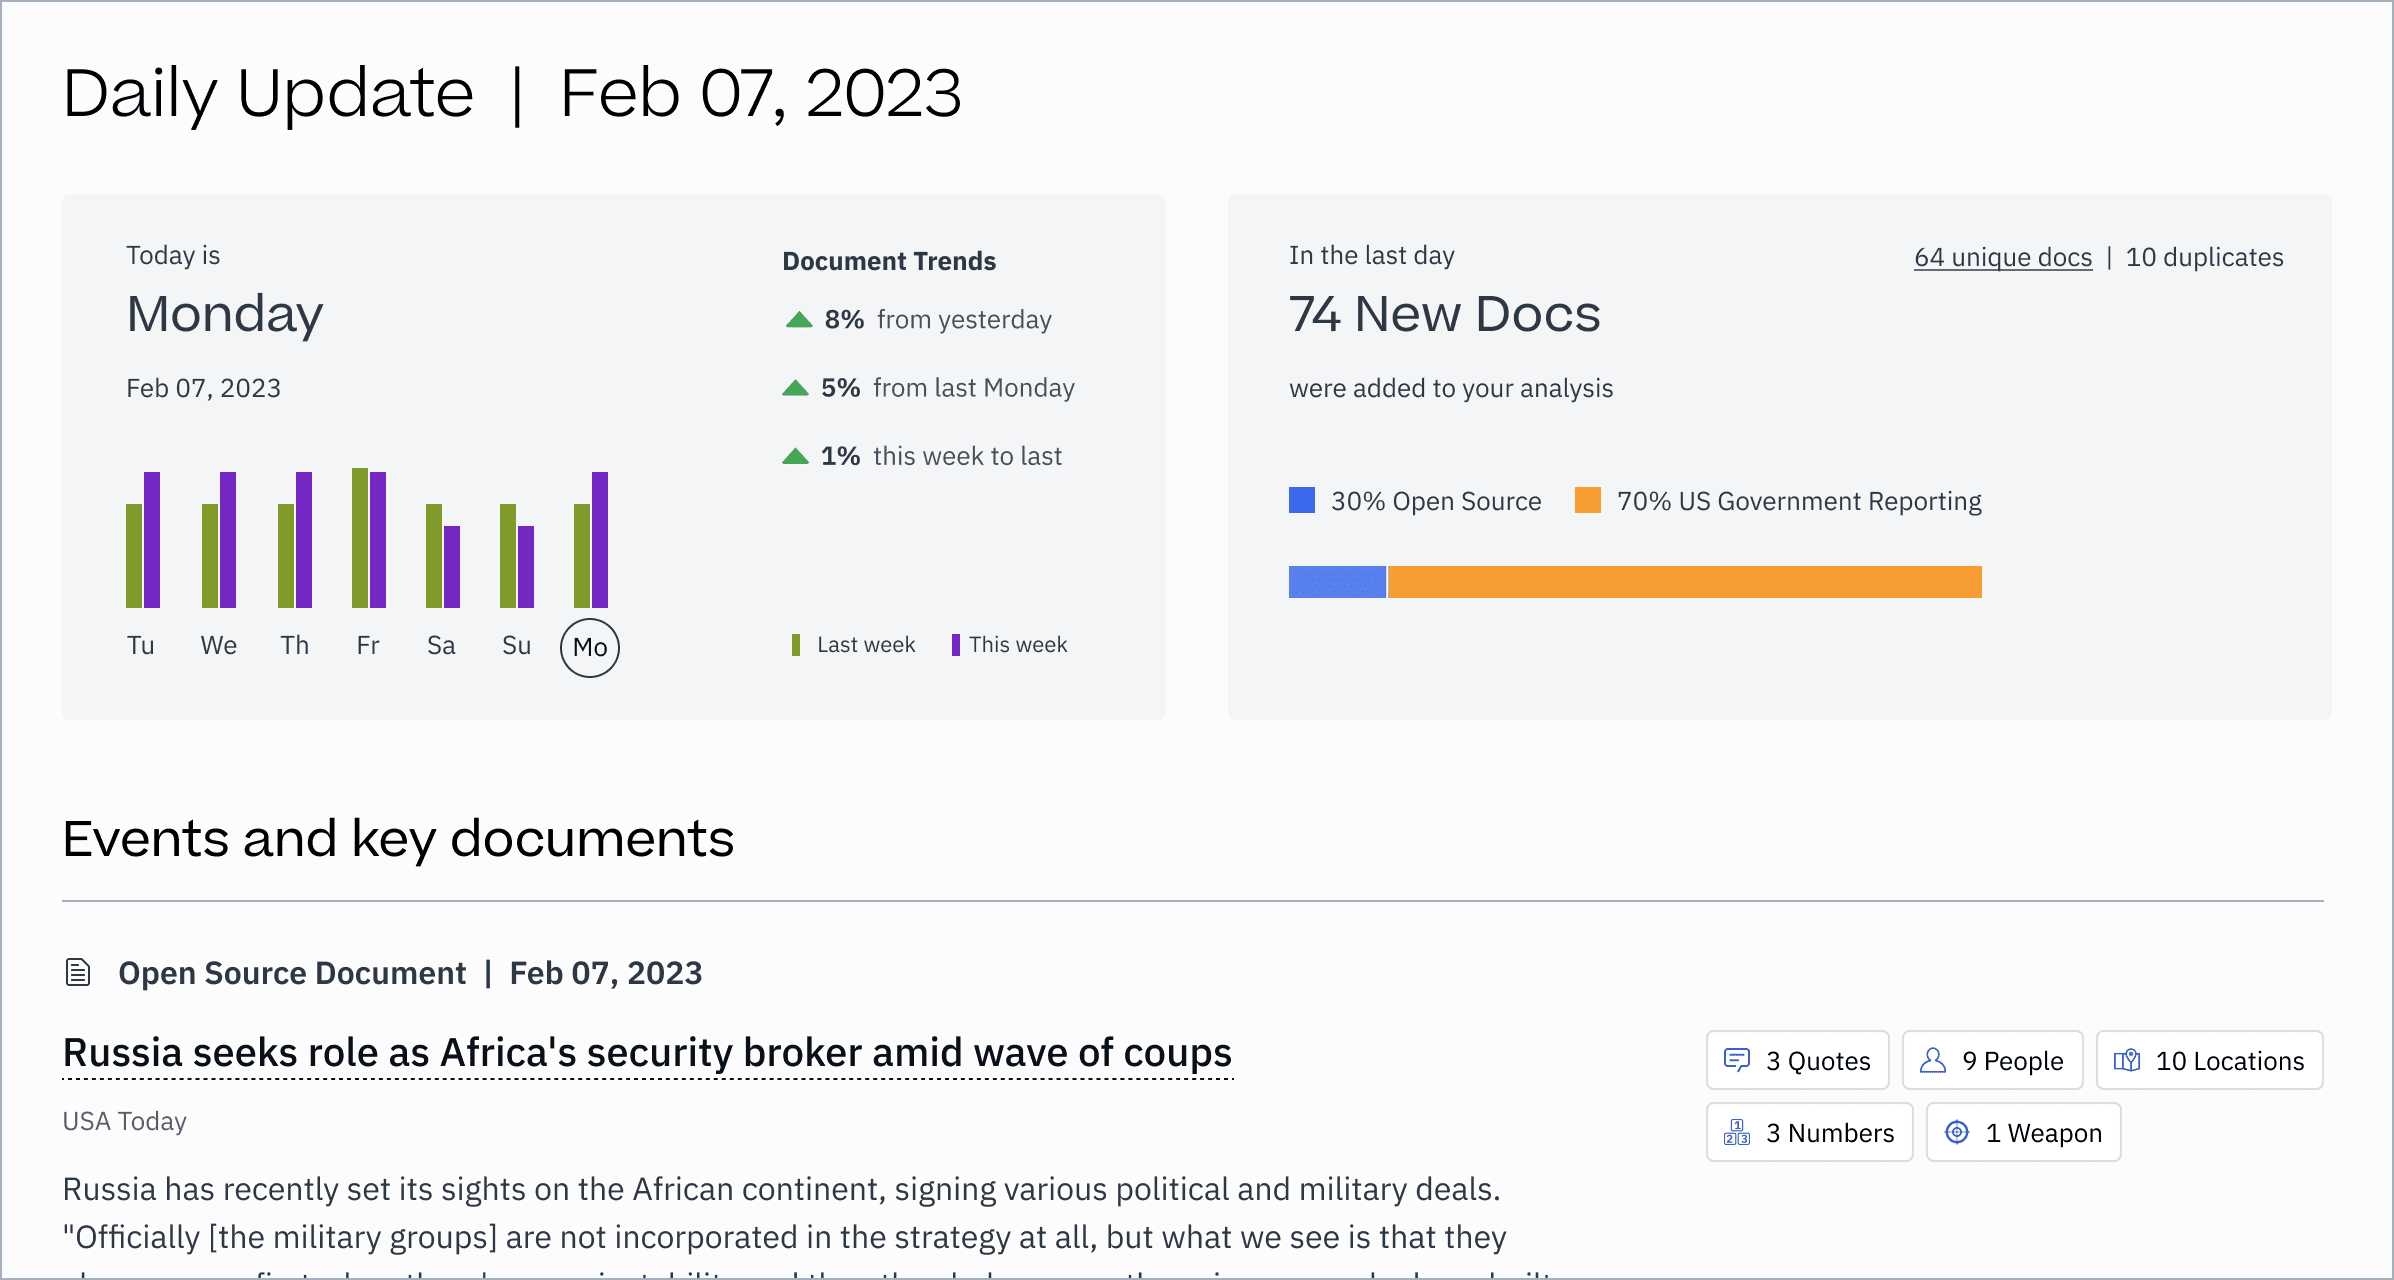Viewport: 2394px width, 1280px height.
Task: Click the document icon beside Open Source Document
Action: tap(78, 972)
